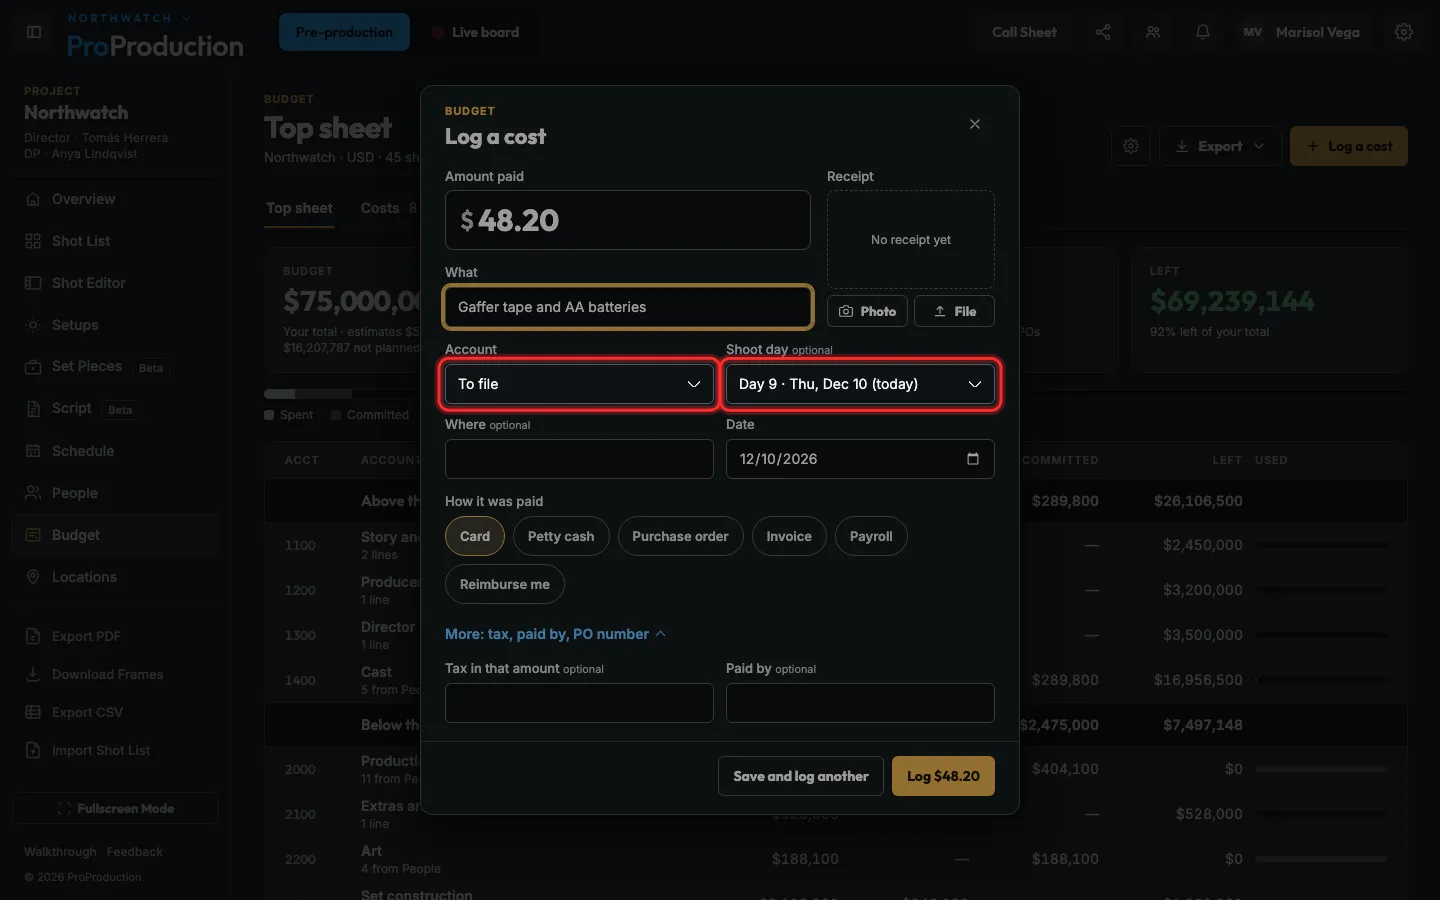Open the notifications bell
1440x900 pixels.
pyautogui.click(x=1203, y=32)
